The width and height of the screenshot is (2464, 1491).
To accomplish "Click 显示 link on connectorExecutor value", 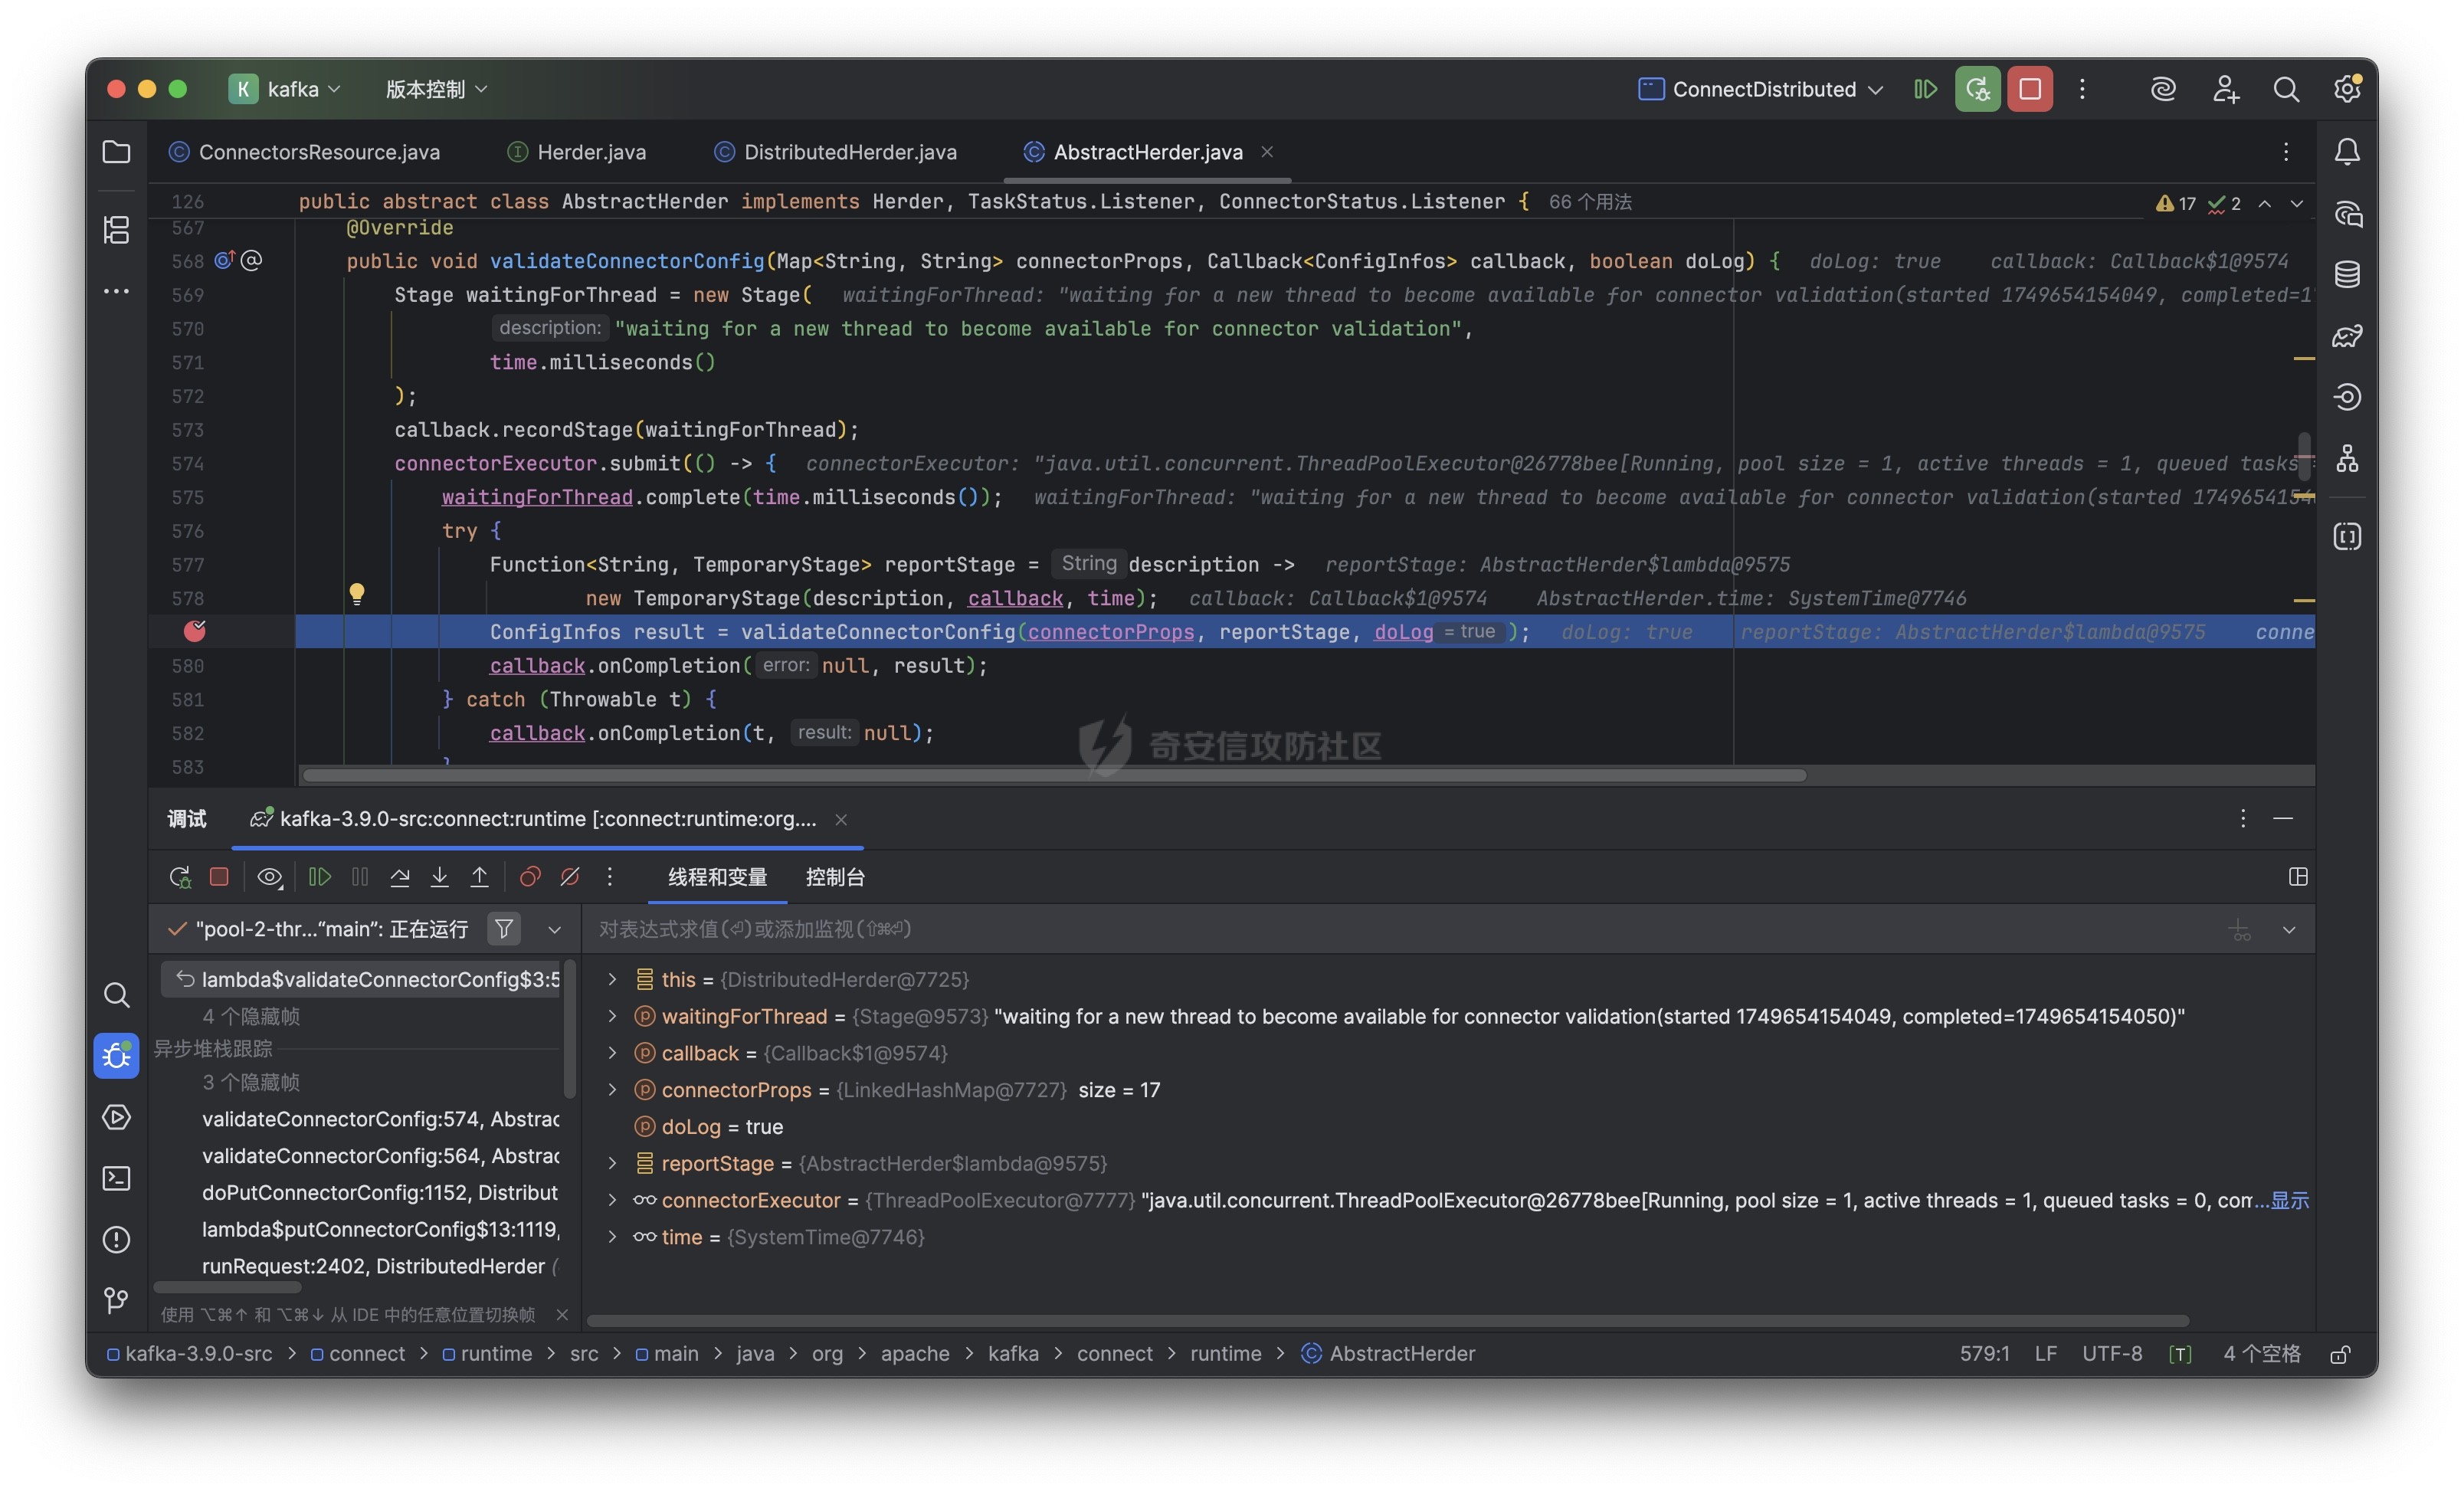I will coord(2289,1200).
